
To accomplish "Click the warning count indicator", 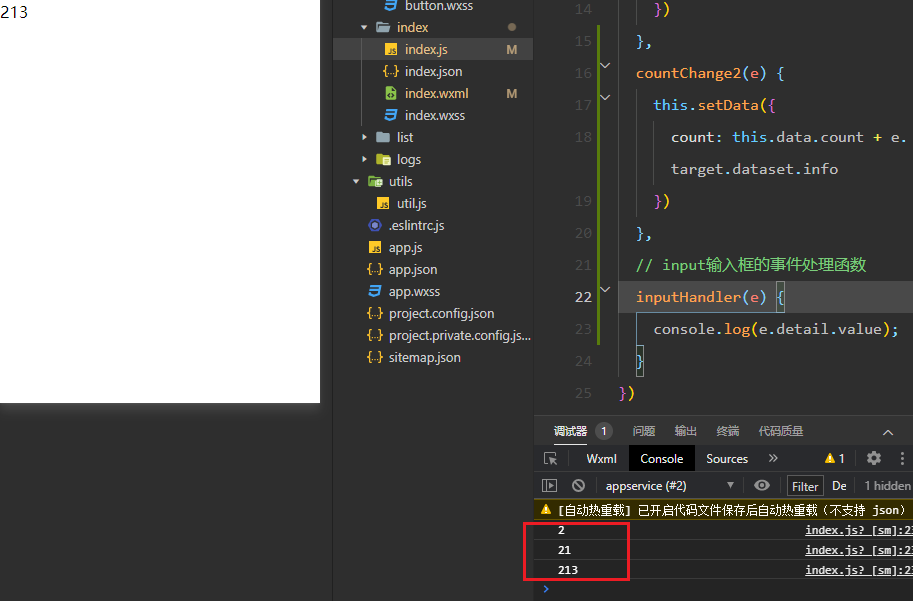I will click(834, 458).
